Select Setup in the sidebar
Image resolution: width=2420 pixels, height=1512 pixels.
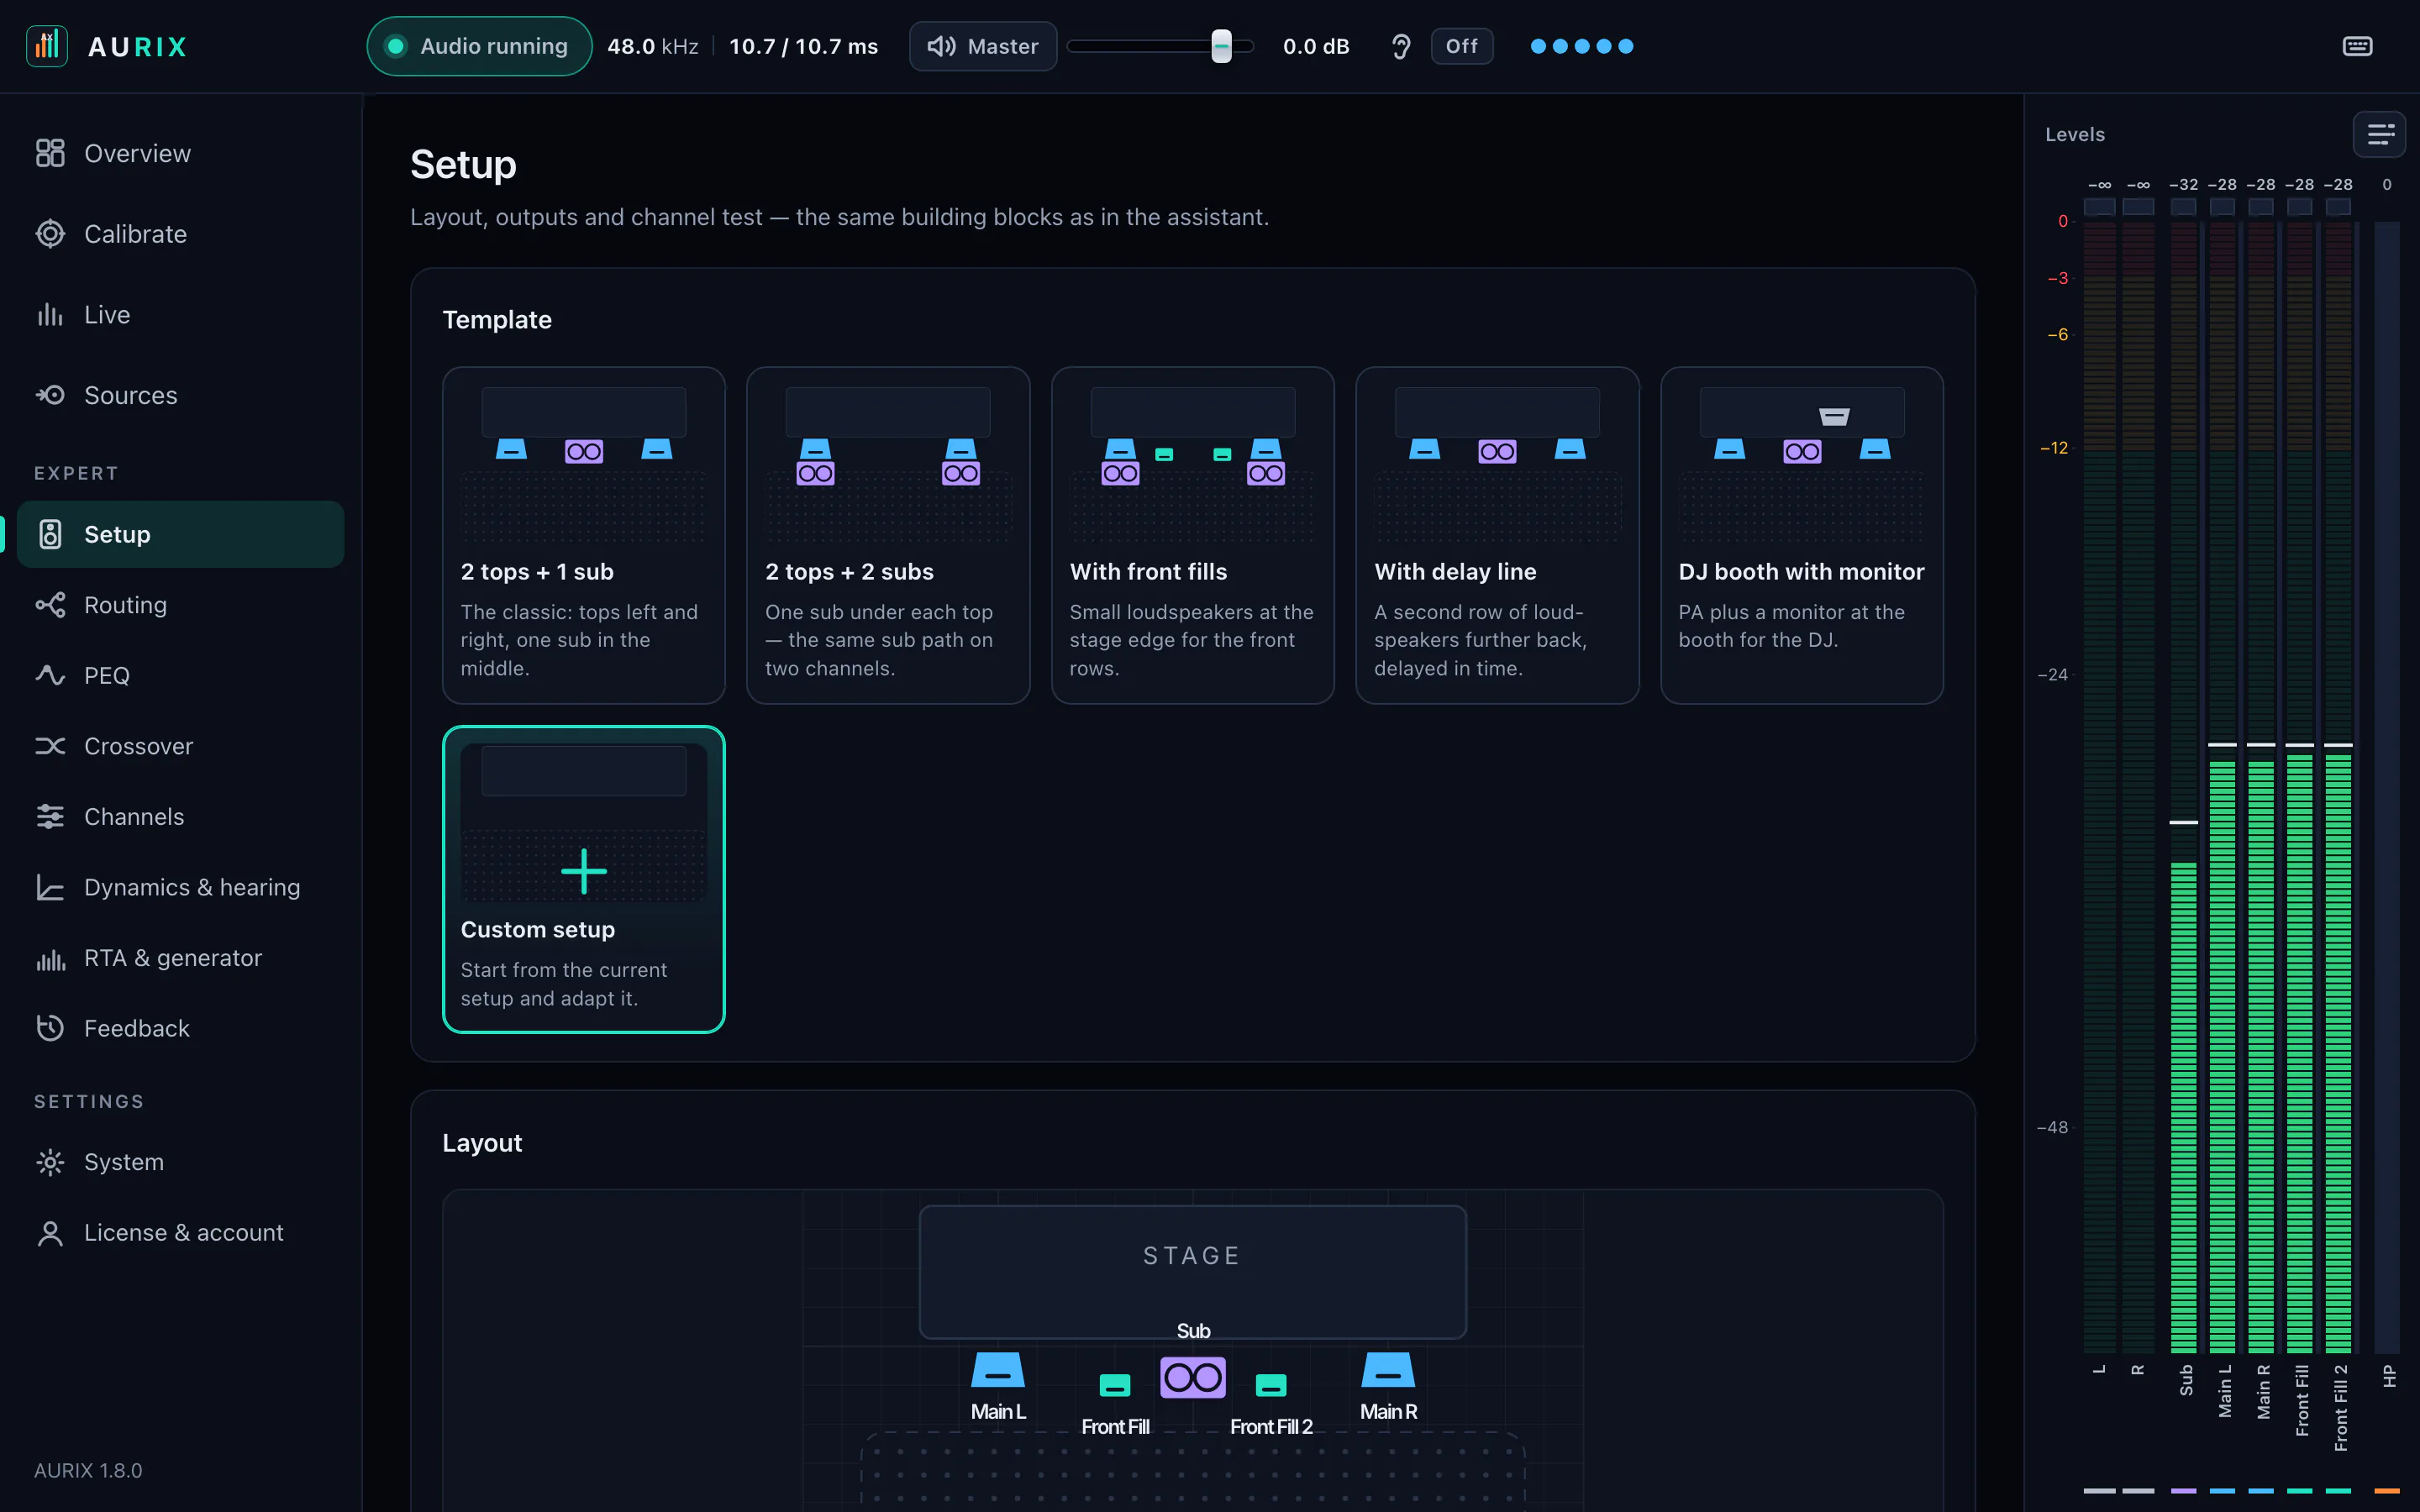click(180, 534)
